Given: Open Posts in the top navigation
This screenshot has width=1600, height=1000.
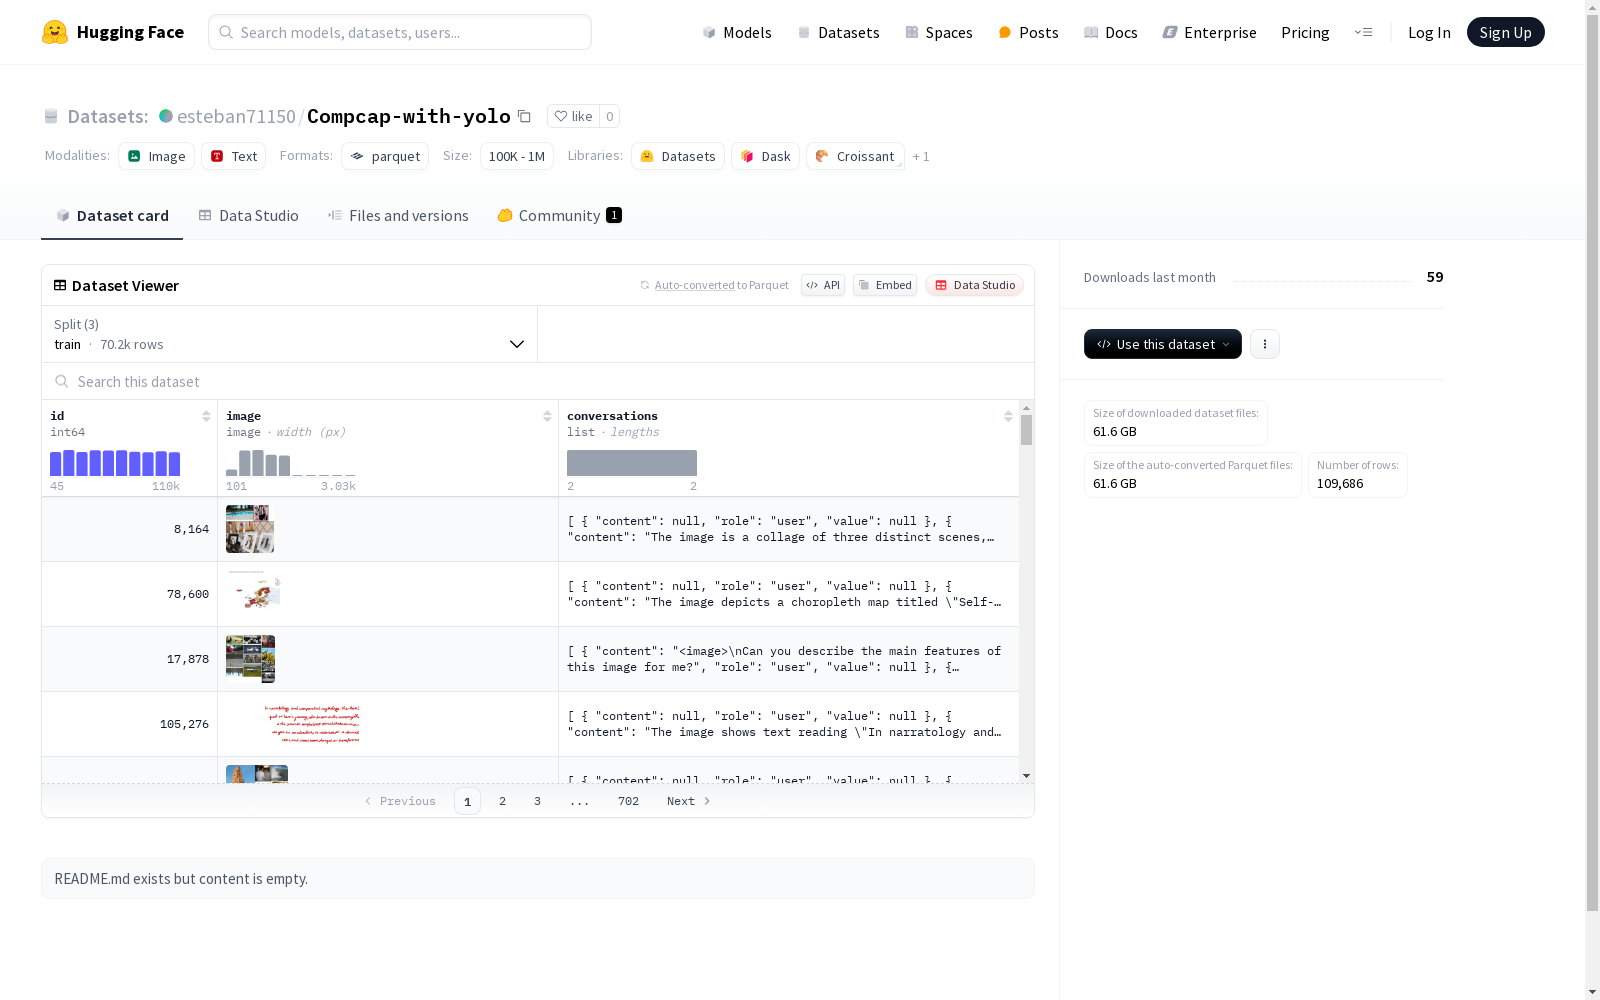Looking at the screenshot, I should tap(1028, 32).
